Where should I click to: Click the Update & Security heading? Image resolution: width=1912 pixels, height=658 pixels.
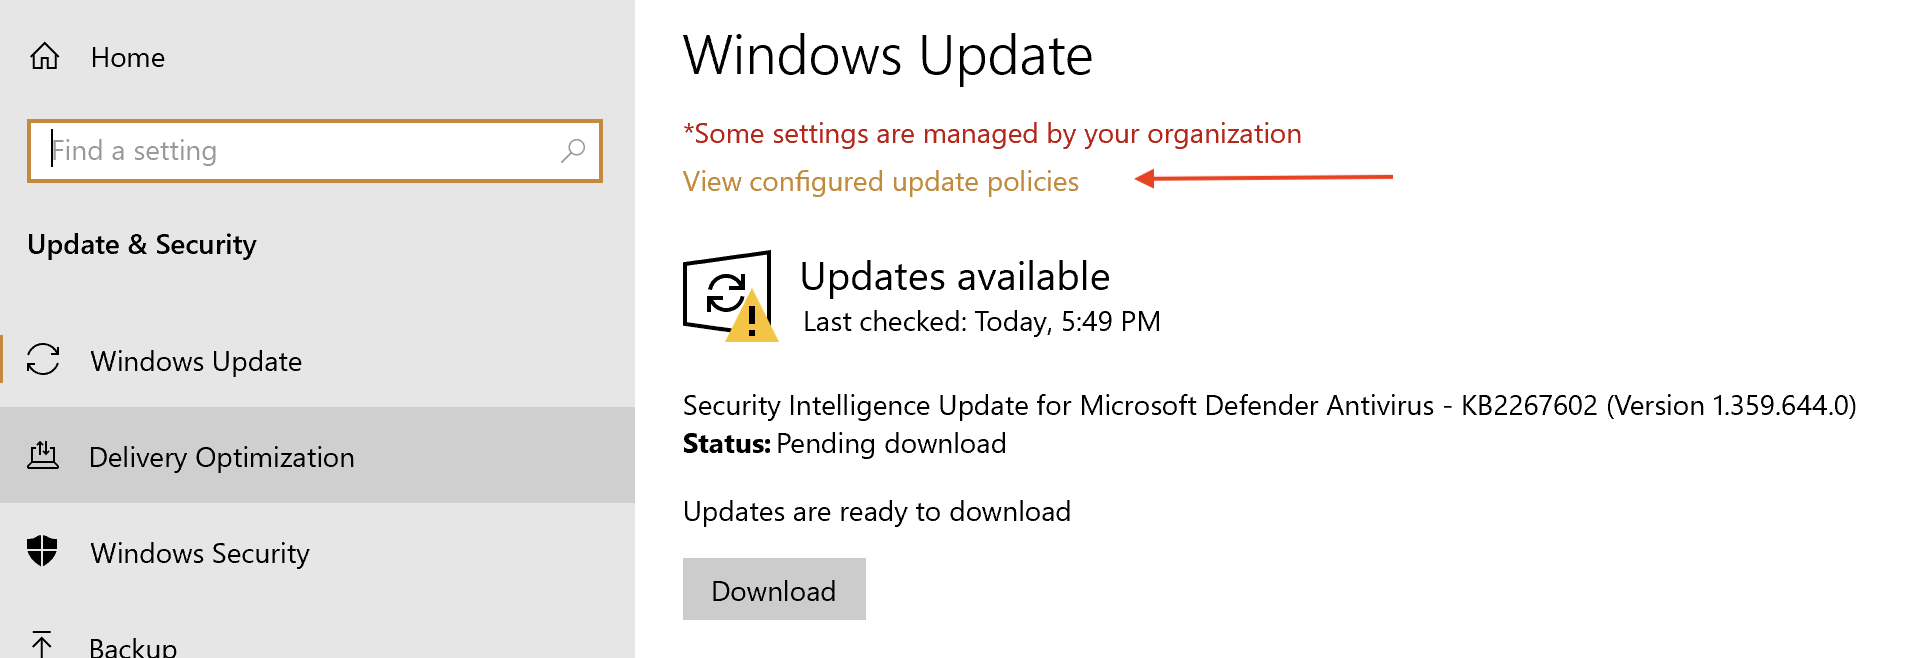142,245
